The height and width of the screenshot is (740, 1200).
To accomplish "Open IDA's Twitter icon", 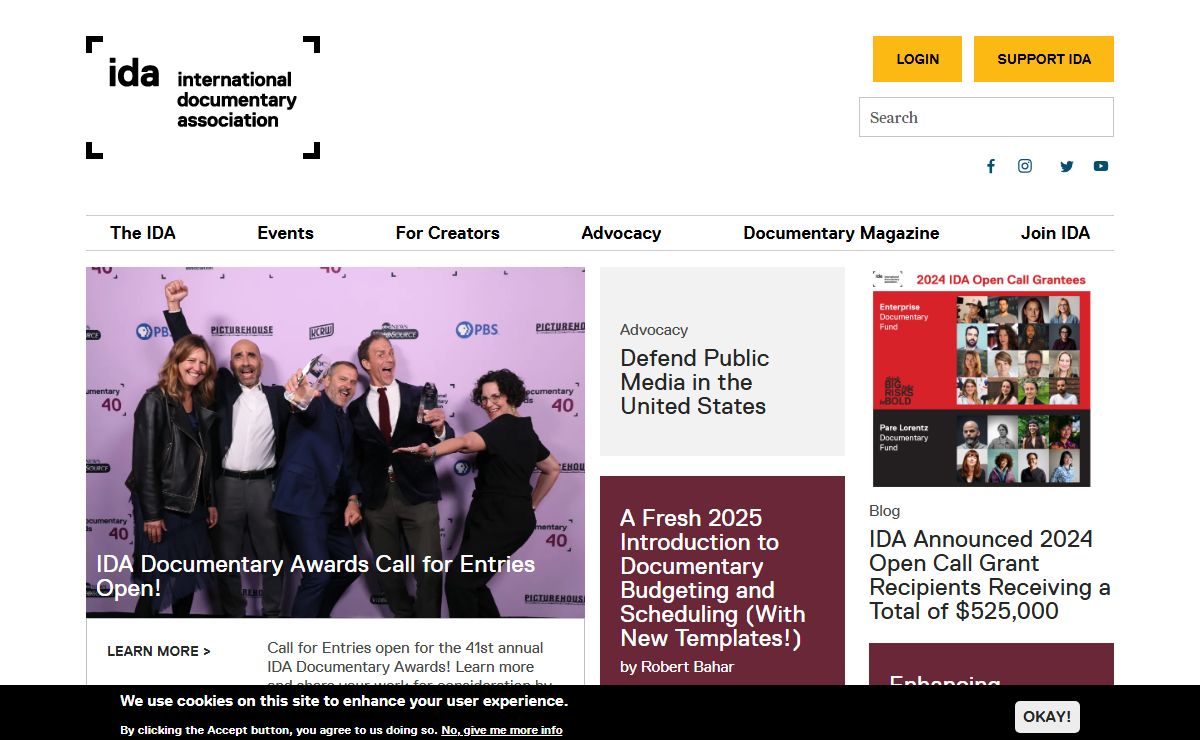I will pos(1067,166).
